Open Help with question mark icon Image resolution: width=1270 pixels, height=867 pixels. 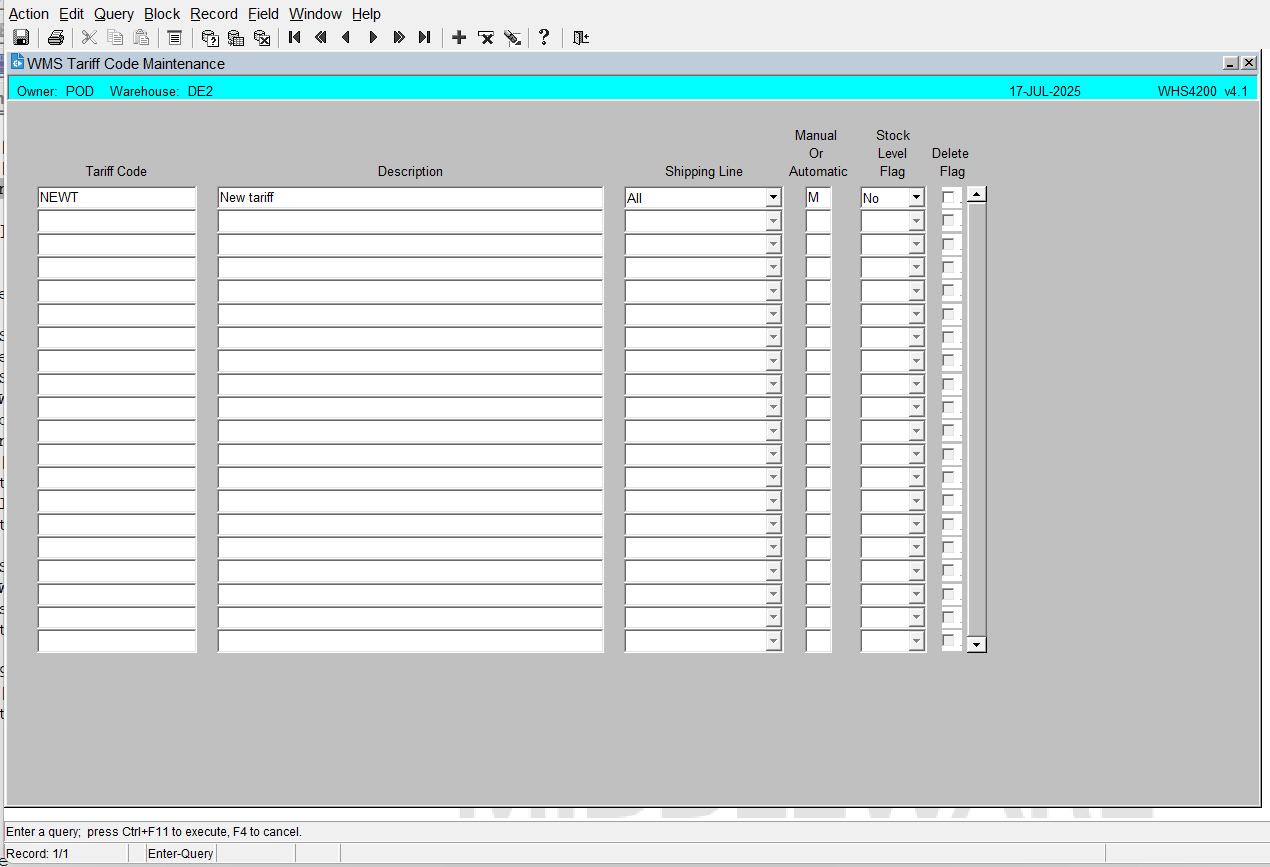pyautogui.click(x=544, y=38)
